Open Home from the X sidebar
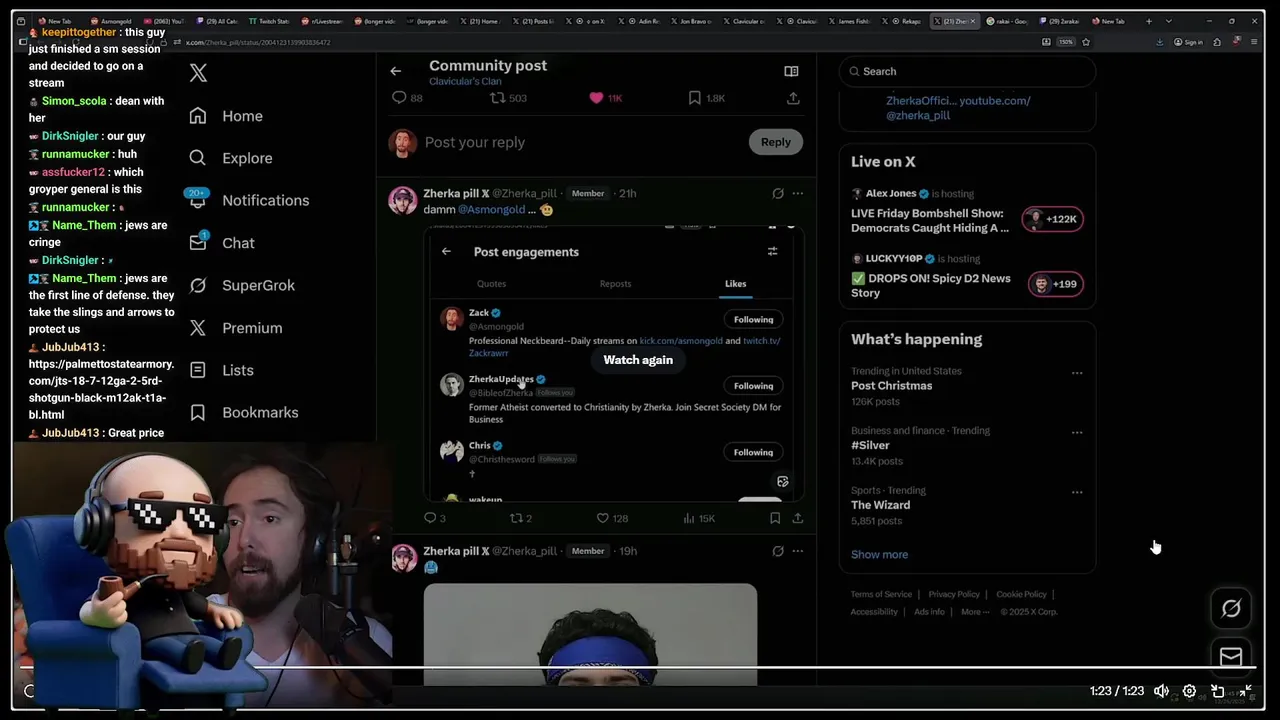Viewport: 1280px width, 720px height. (226, 116)
